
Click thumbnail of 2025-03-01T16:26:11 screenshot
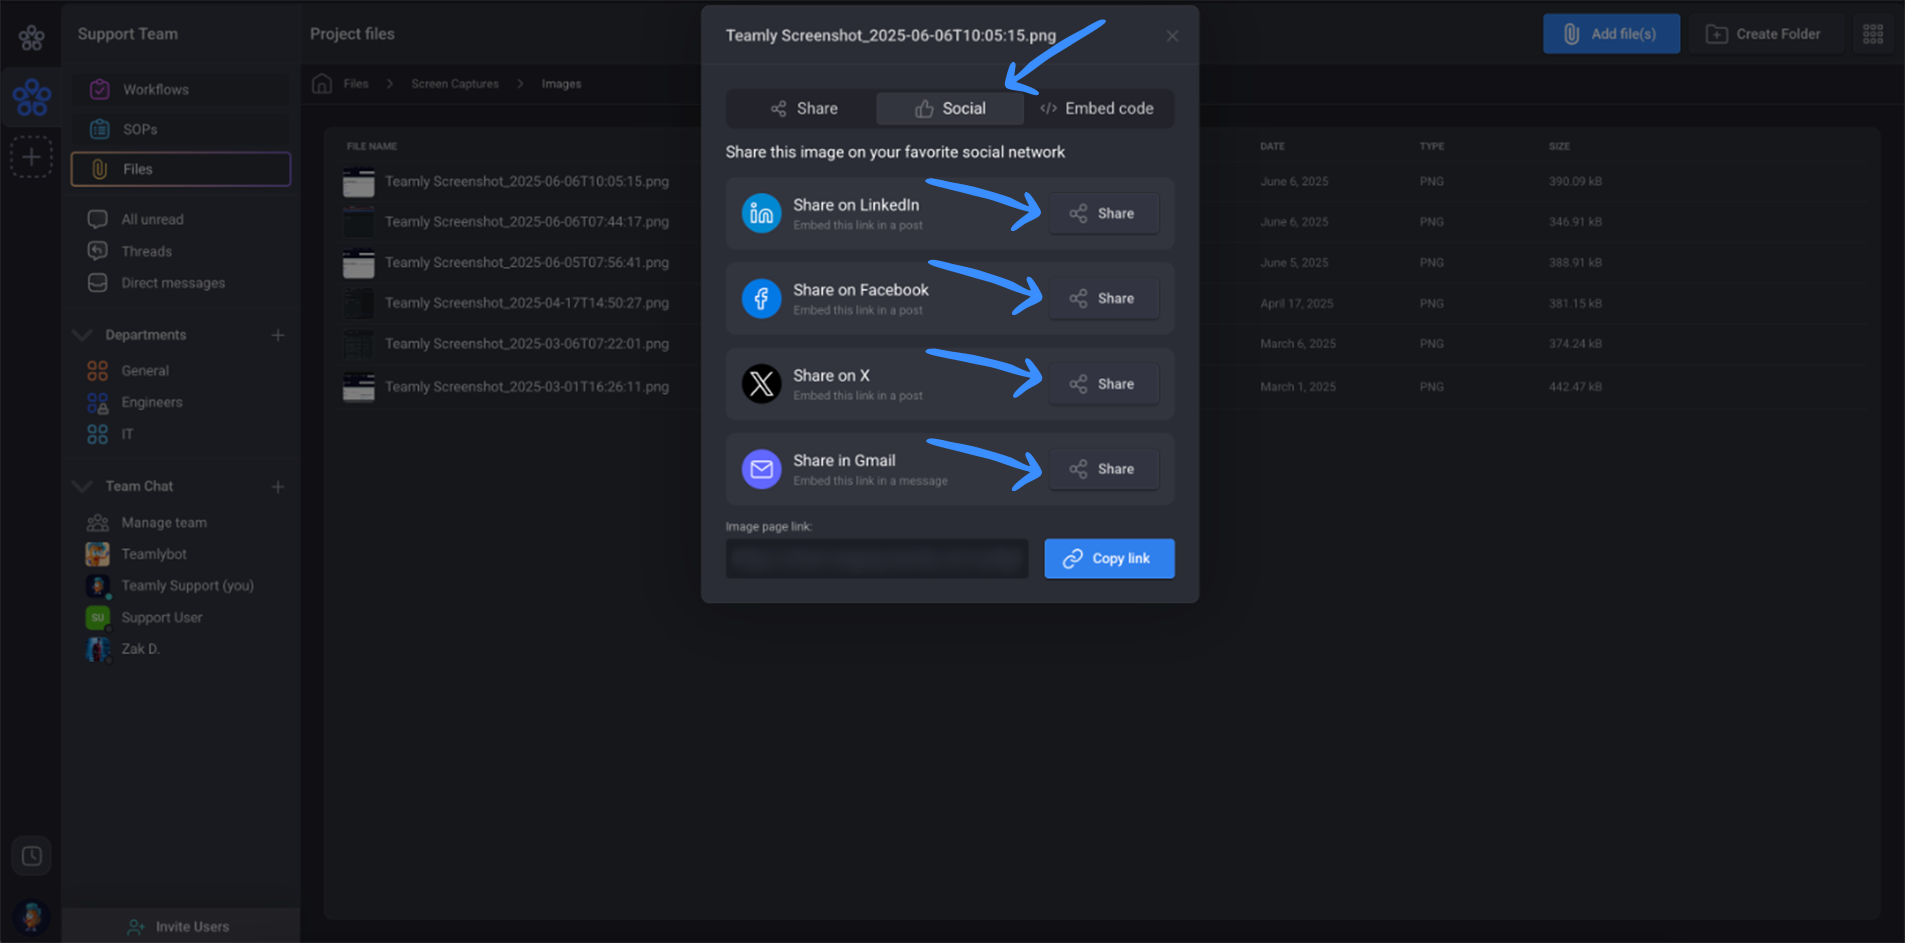359,387
